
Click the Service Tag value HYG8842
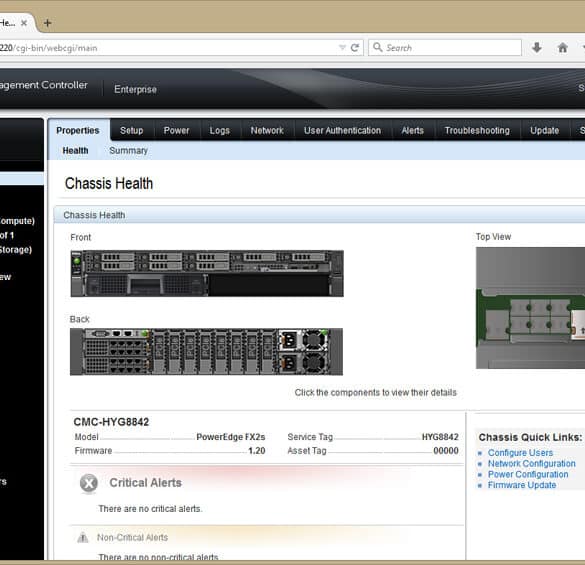[440, 437]
